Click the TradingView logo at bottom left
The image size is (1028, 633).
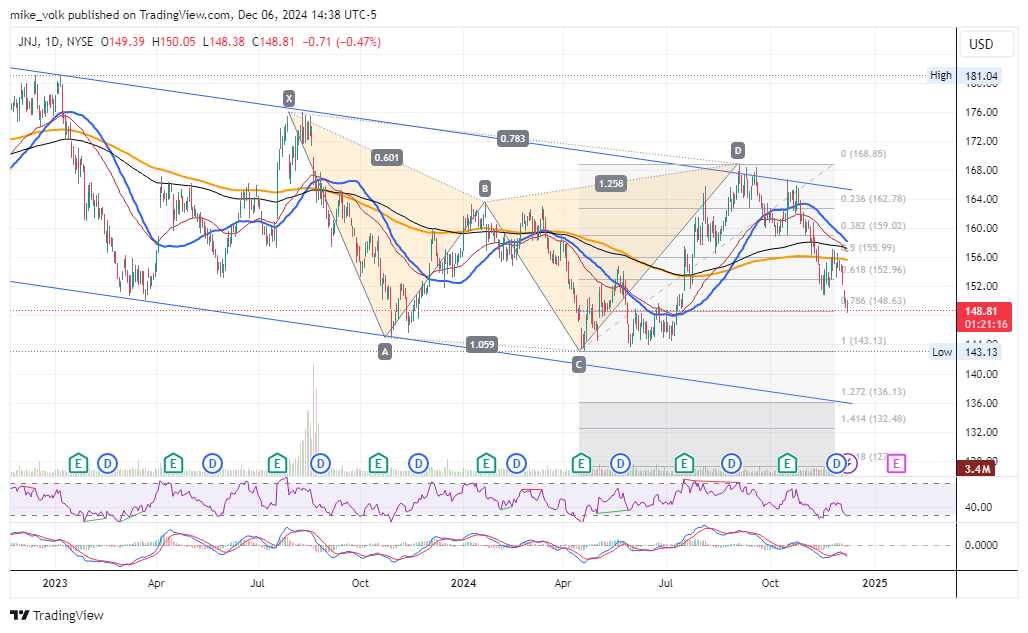coord(57,615)
